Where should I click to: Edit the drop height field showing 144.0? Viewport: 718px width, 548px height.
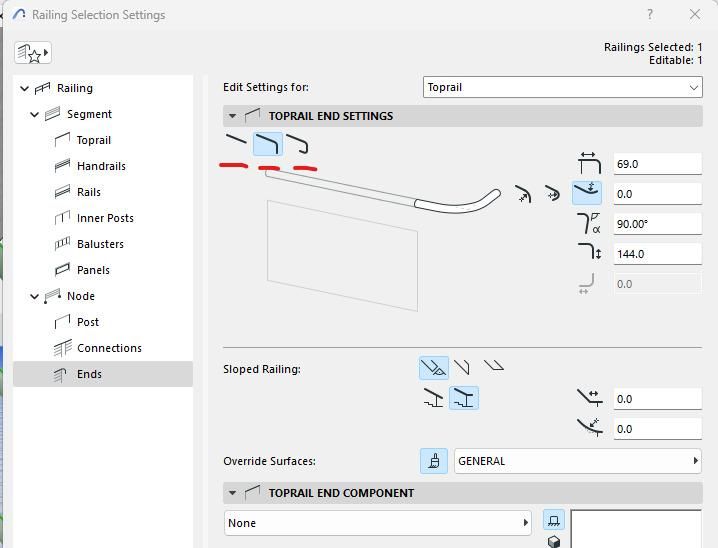657,254
